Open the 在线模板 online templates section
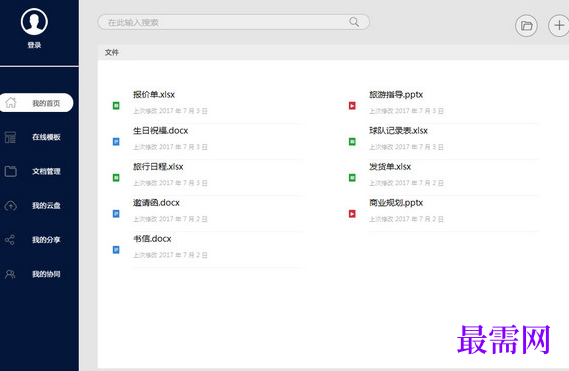 coord(46,137)
